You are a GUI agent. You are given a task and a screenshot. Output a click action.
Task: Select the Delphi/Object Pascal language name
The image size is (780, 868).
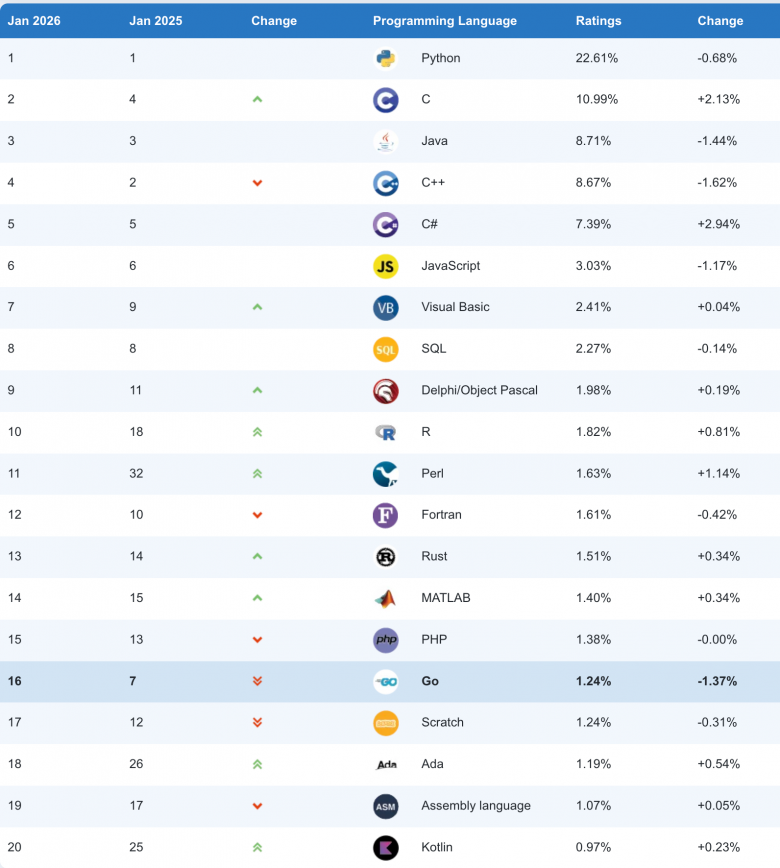tap(479, 390)
